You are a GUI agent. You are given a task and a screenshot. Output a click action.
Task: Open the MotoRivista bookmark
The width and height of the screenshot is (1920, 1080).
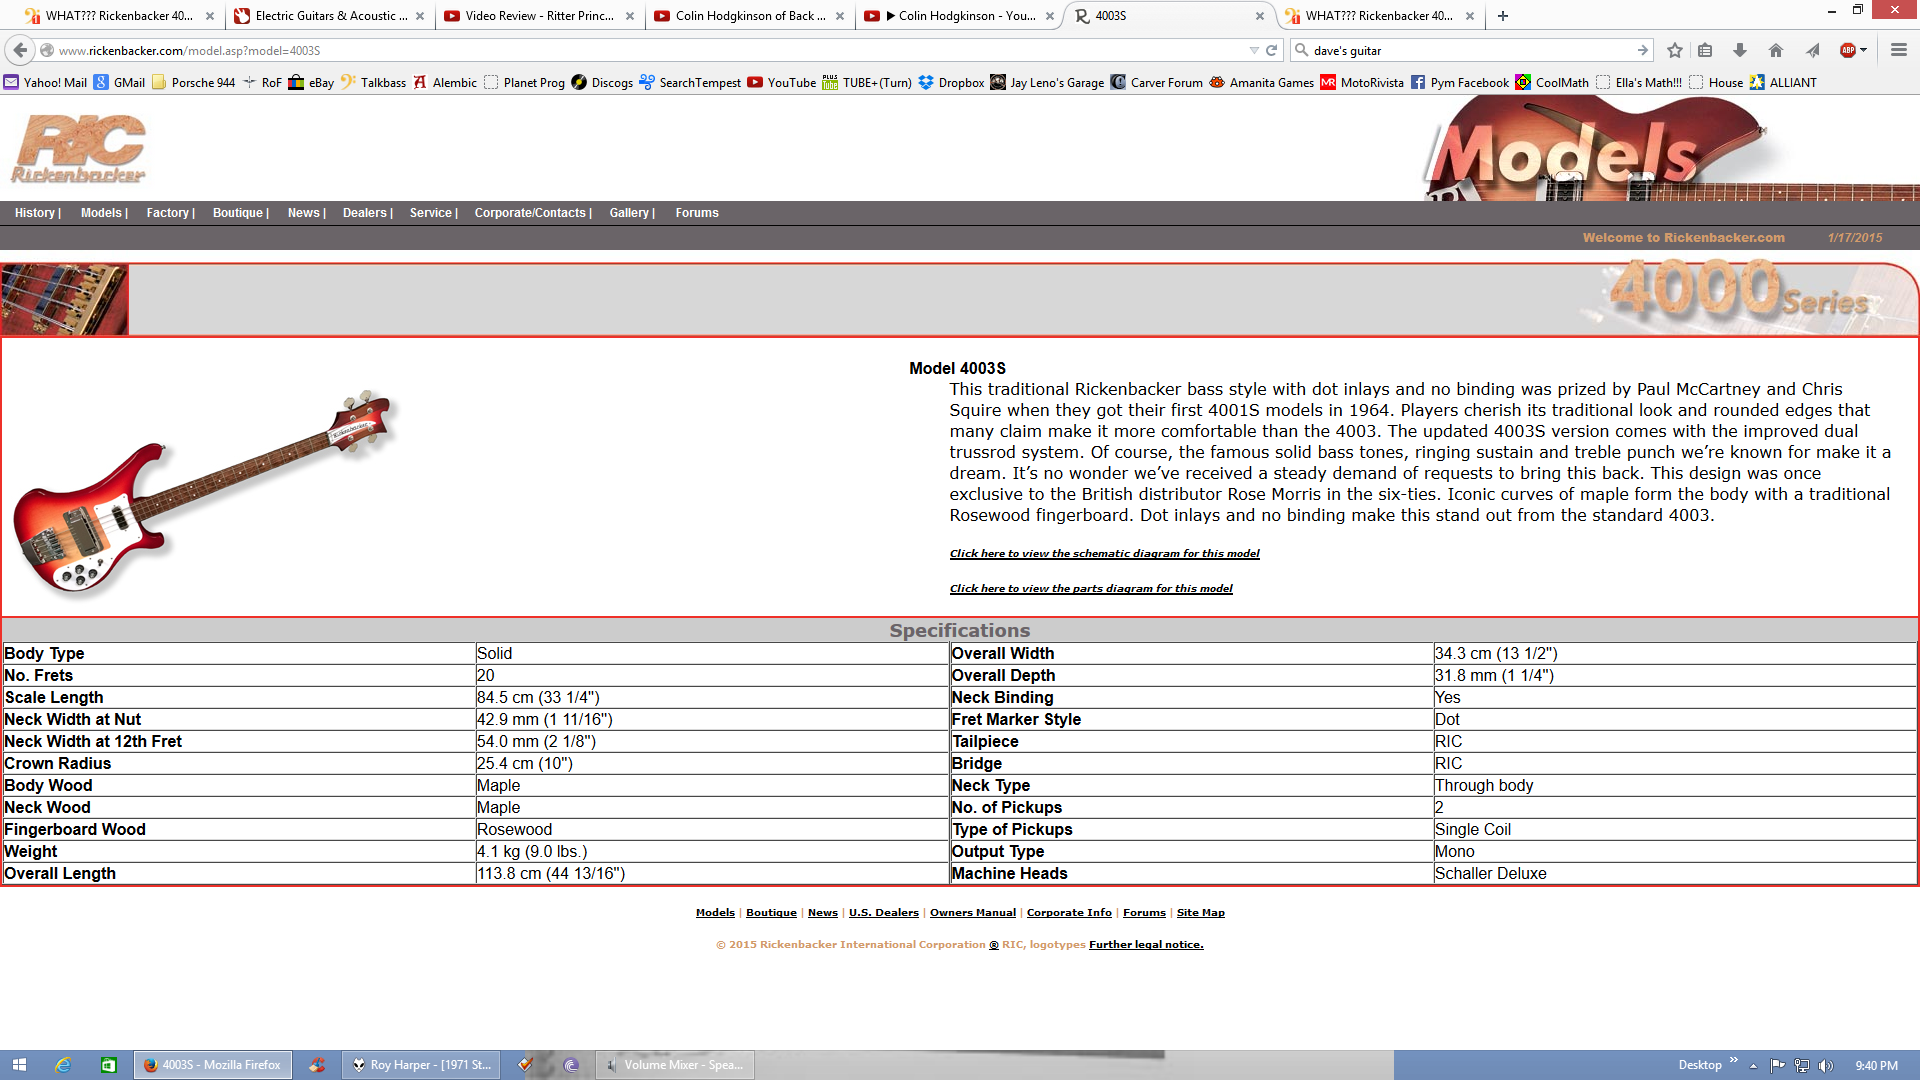[1361, 83]
